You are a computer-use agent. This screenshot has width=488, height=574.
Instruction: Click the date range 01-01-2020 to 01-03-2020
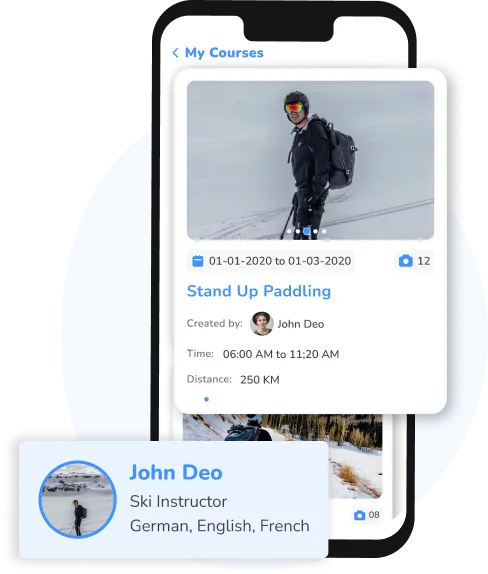tap(280, 261)
